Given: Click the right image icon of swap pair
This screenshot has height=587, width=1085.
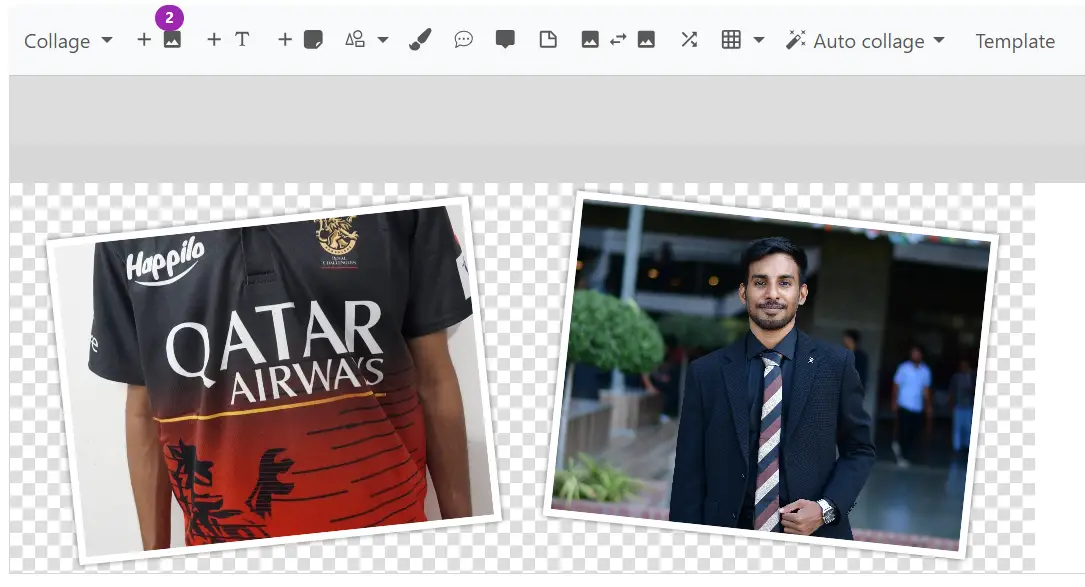Looking at the screenshot, I should pyautogui.click(x=646, y=39).
